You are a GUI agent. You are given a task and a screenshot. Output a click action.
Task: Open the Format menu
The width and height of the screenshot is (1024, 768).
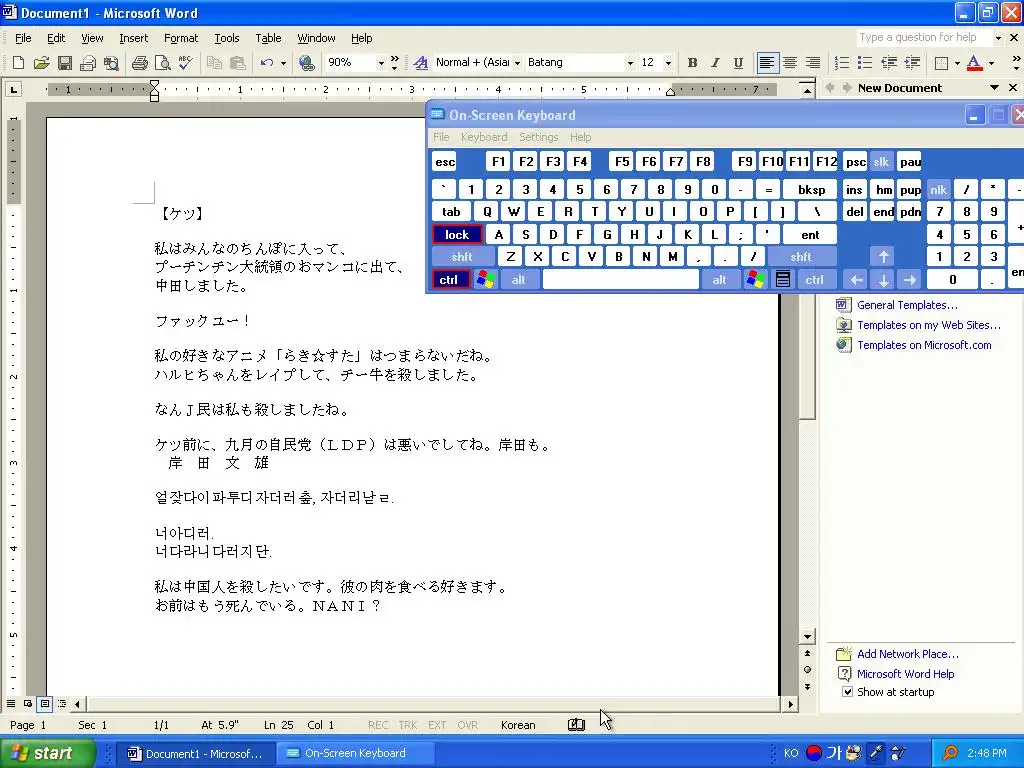click(181, 38)
